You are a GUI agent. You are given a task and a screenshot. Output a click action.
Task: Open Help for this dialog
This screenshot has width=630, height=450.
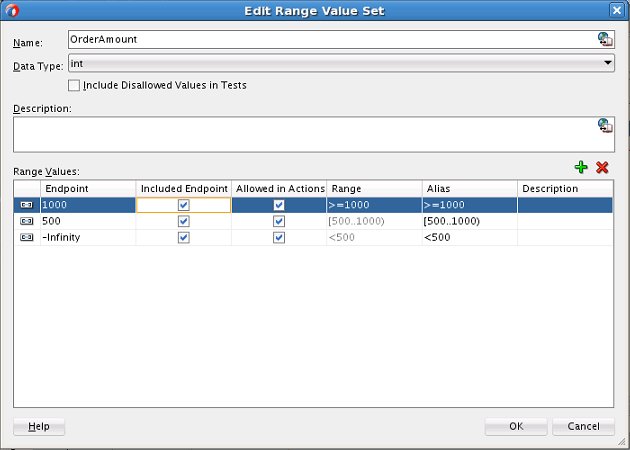pyautogui.click(x=39, y=426)
